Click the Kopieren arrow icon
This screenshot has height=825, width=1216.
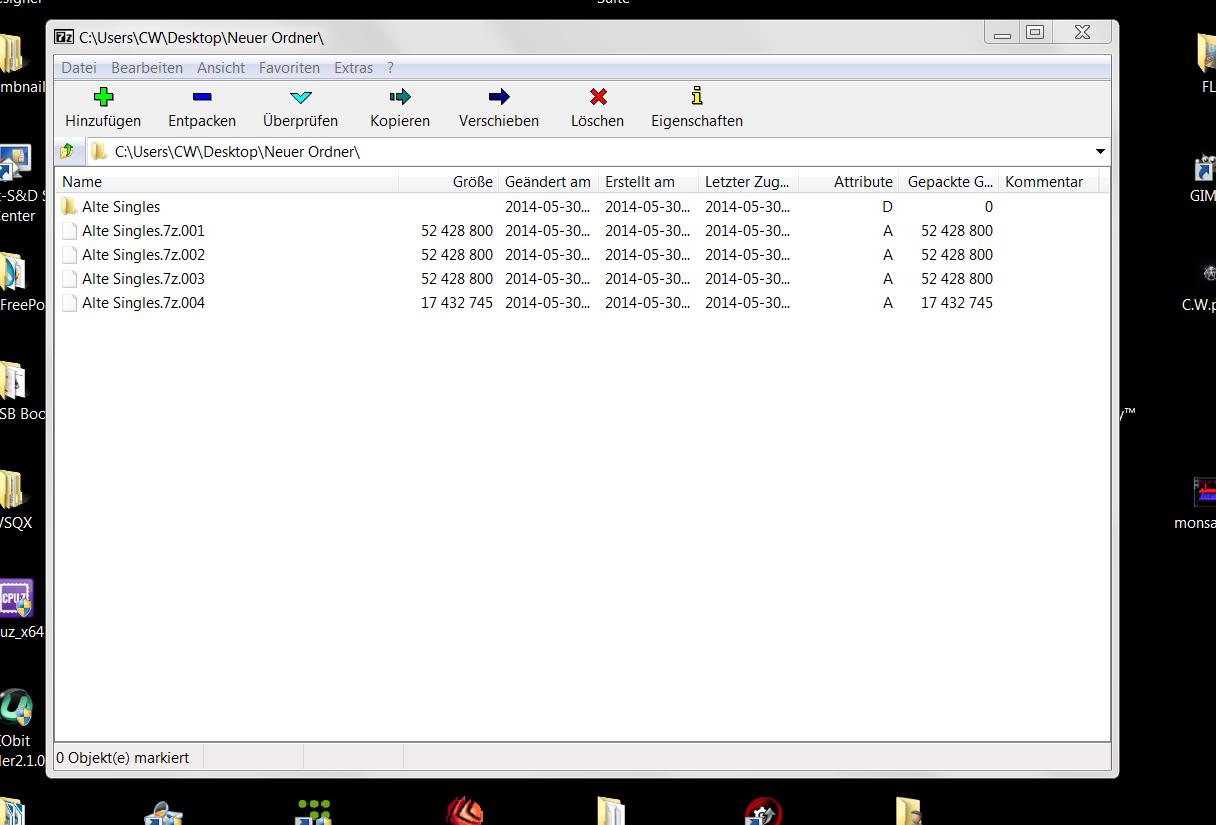pyautogui.click(x=400, y=97)
